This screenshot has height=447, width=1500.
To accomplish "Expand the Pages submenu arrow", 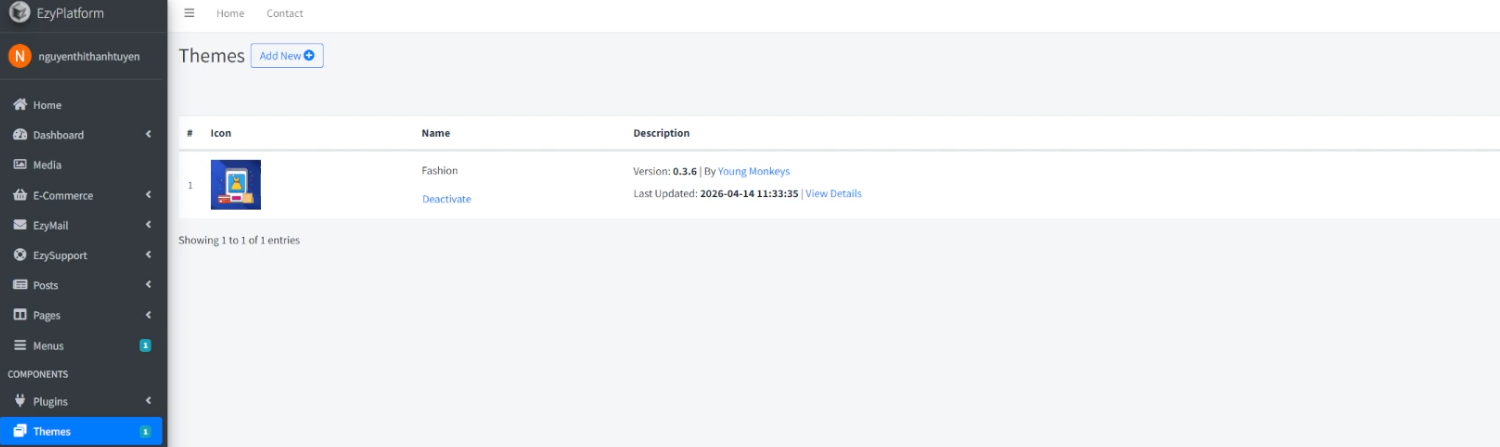I will (x=148, y=315).
